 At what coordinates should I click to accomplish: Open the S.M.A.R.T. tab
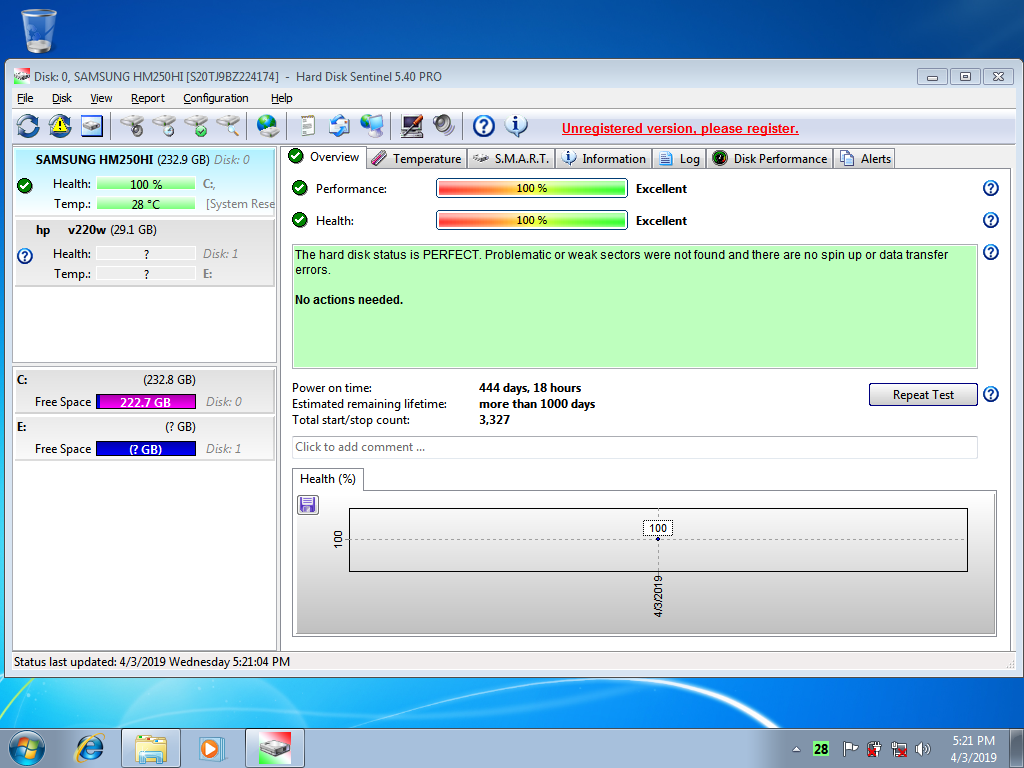tap(510, 158)
